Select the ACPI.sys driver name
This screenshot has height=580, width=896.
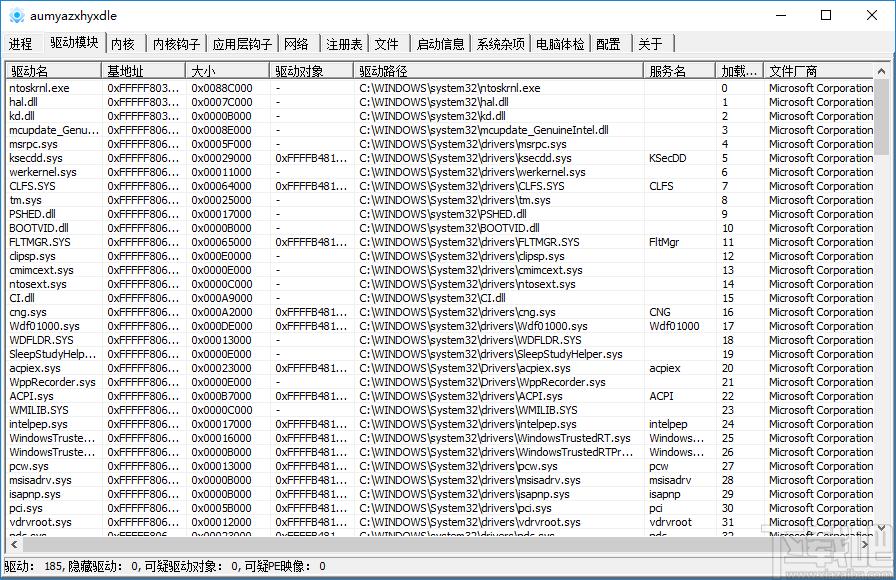[31, 396]
